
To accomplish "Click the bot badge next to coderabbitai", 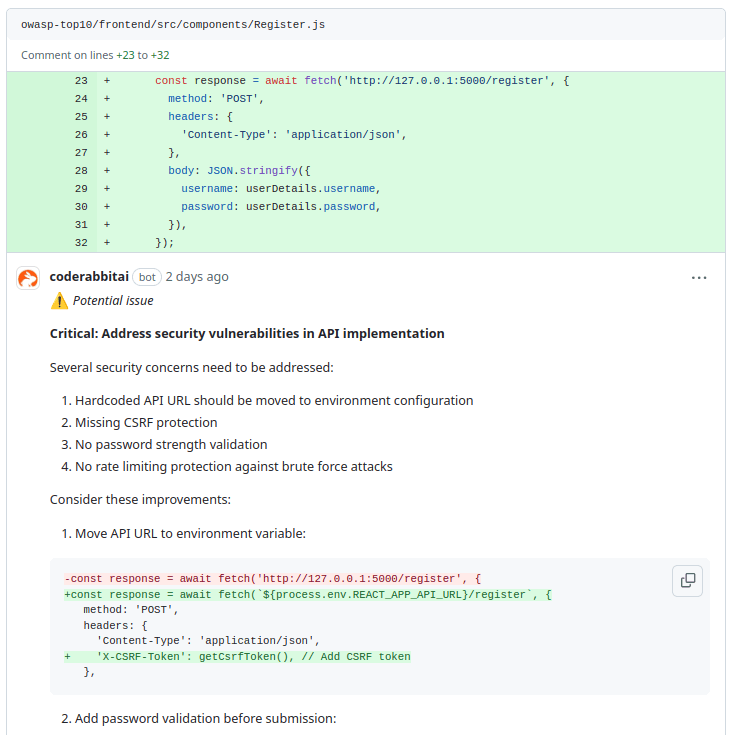I will [147, 277].
